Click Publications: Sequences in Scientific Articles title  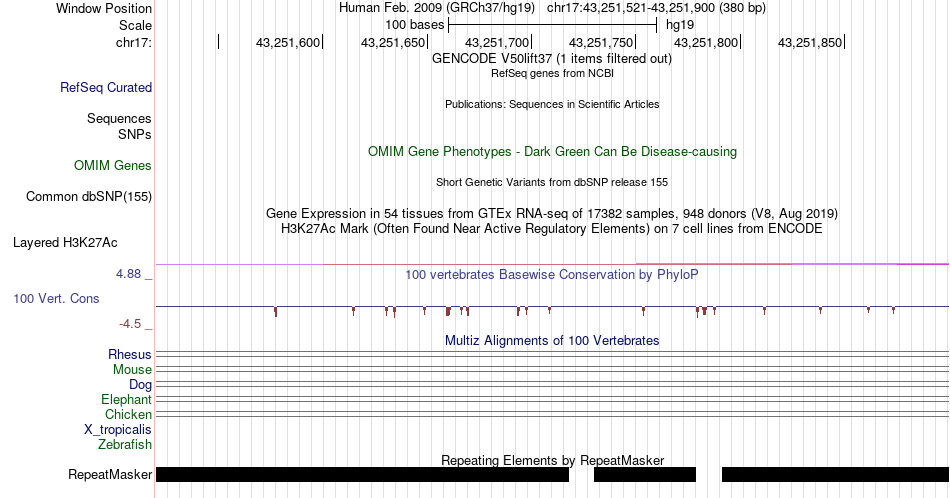pyautogui.click(x=552, y=104)
